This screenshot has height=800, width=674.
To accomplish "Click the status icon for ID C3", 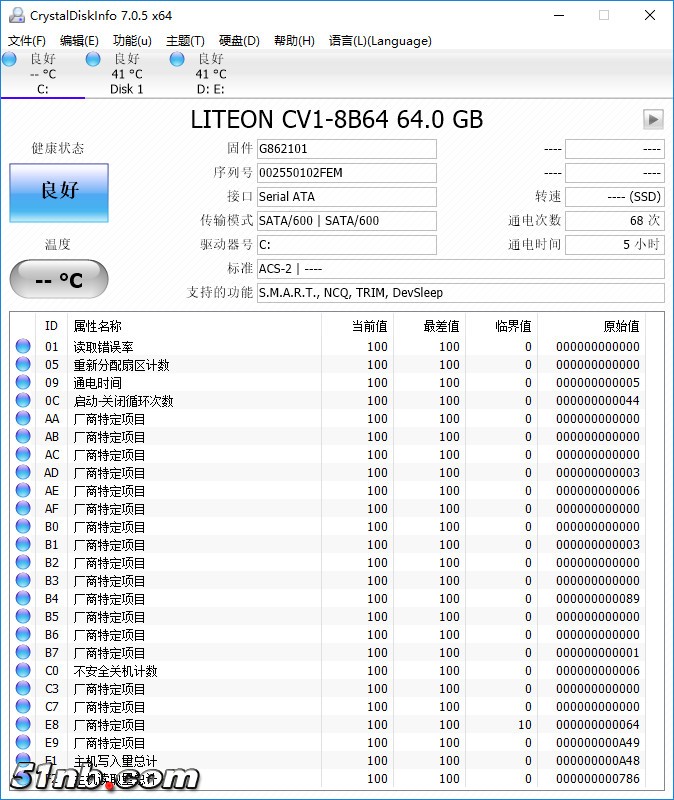I will (x=23, y=688).
